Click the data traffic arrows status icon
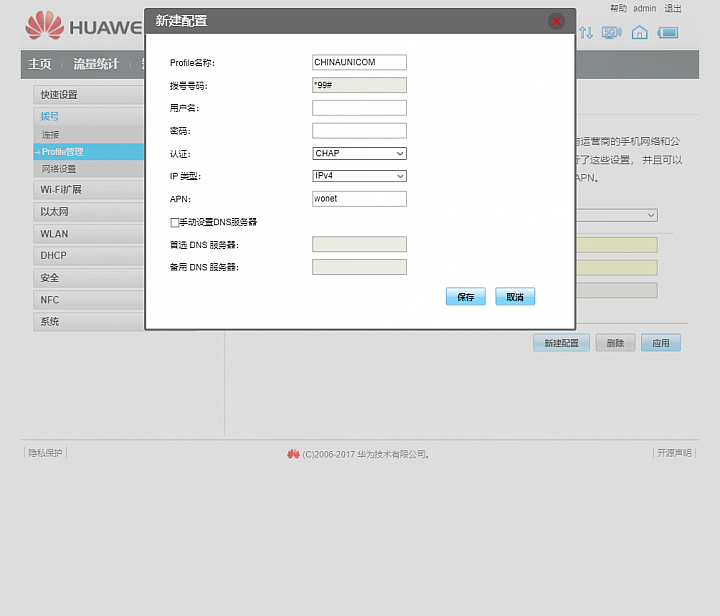The height and width of the screenshot is (616, 720). tap(586, 33)
